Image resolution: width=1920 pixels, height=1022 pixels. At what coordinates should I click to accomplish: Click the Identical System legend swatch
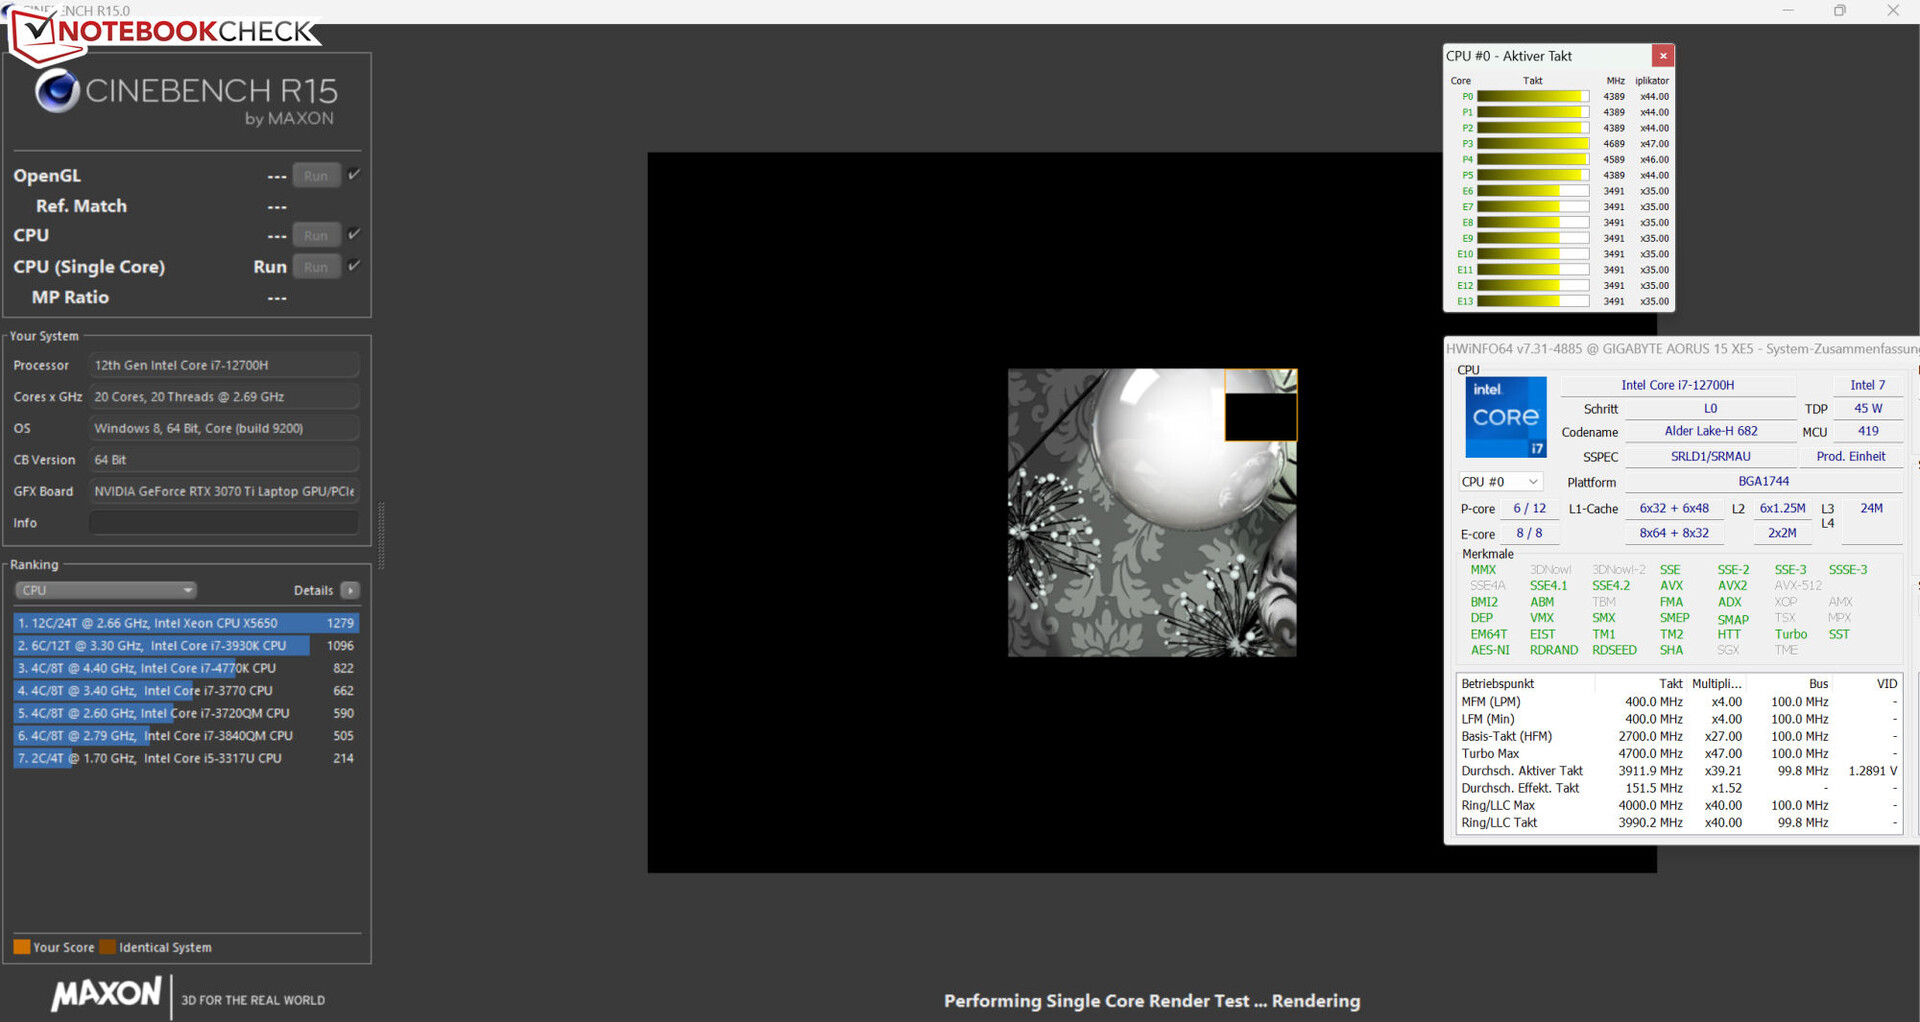[x=107, y=947]
